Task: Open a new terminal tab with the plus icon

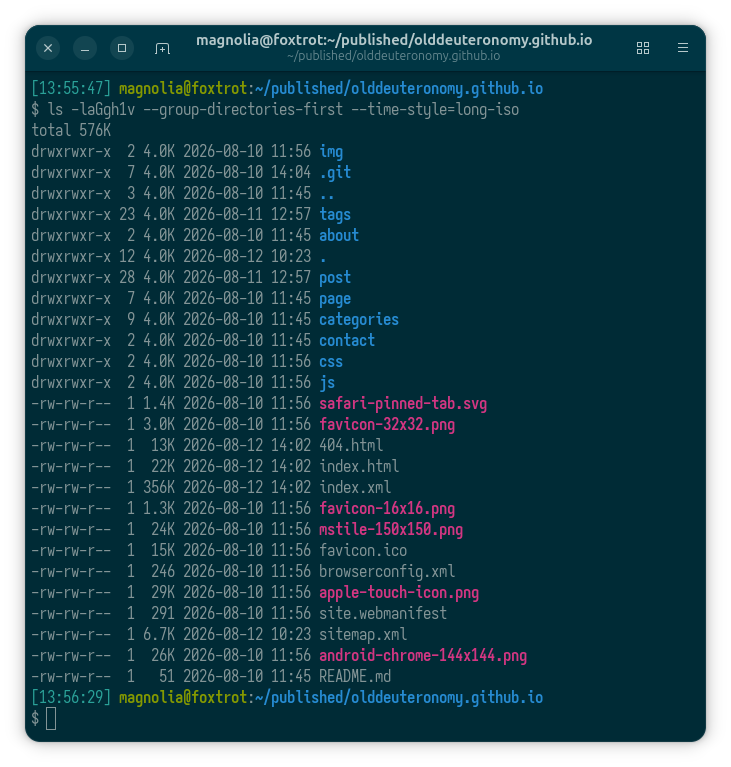Action: [x=162, y=48]
